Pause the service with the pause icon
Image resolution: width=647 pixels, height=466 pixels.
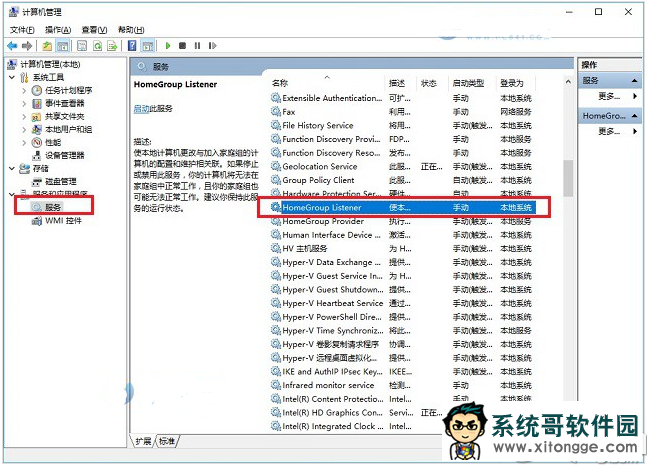[x=197, y=46]
